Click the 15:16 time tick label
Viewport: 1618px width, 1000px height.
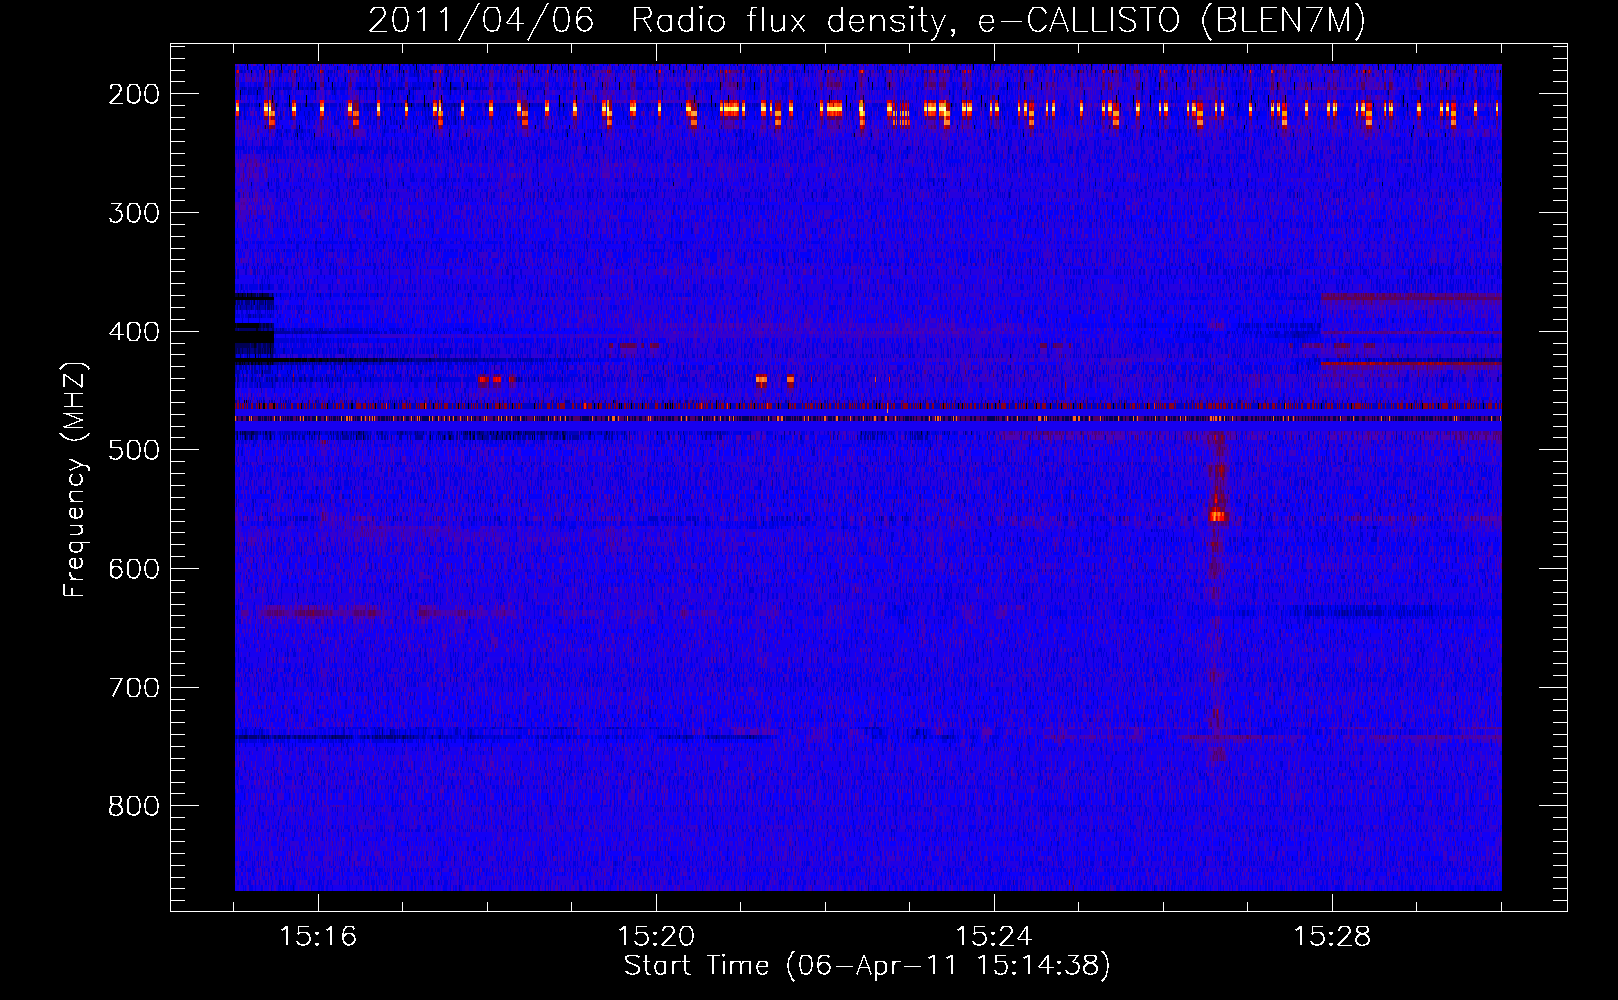(x=318, y=936)
